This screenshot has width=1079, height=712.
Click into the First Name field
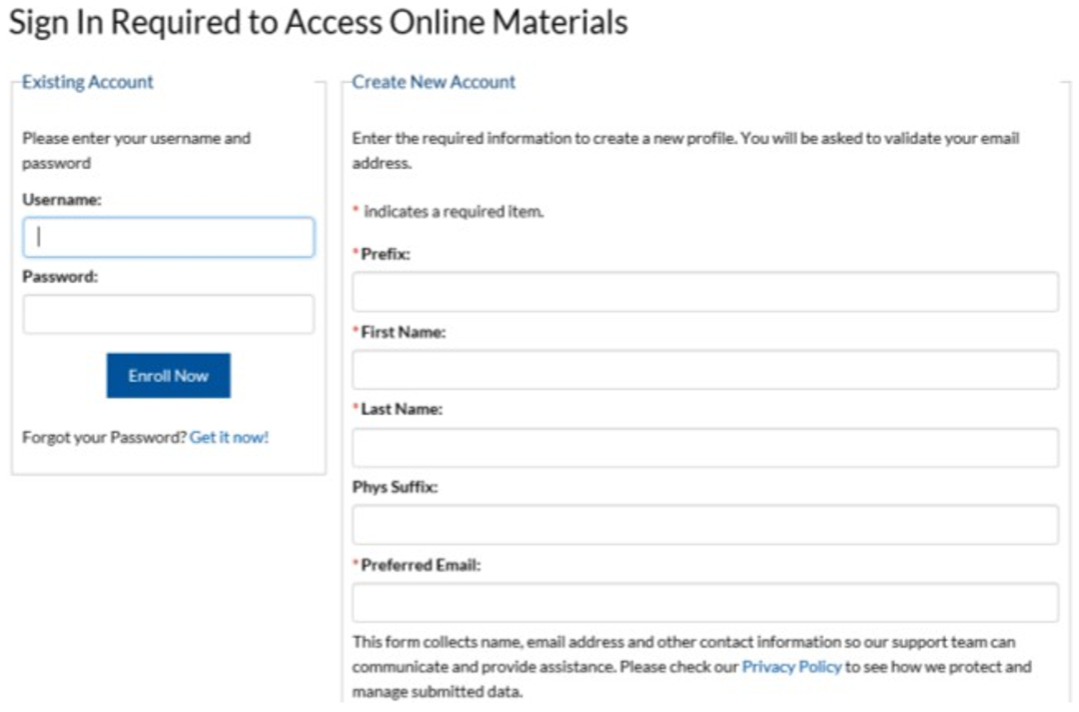[x=704, y=370]
